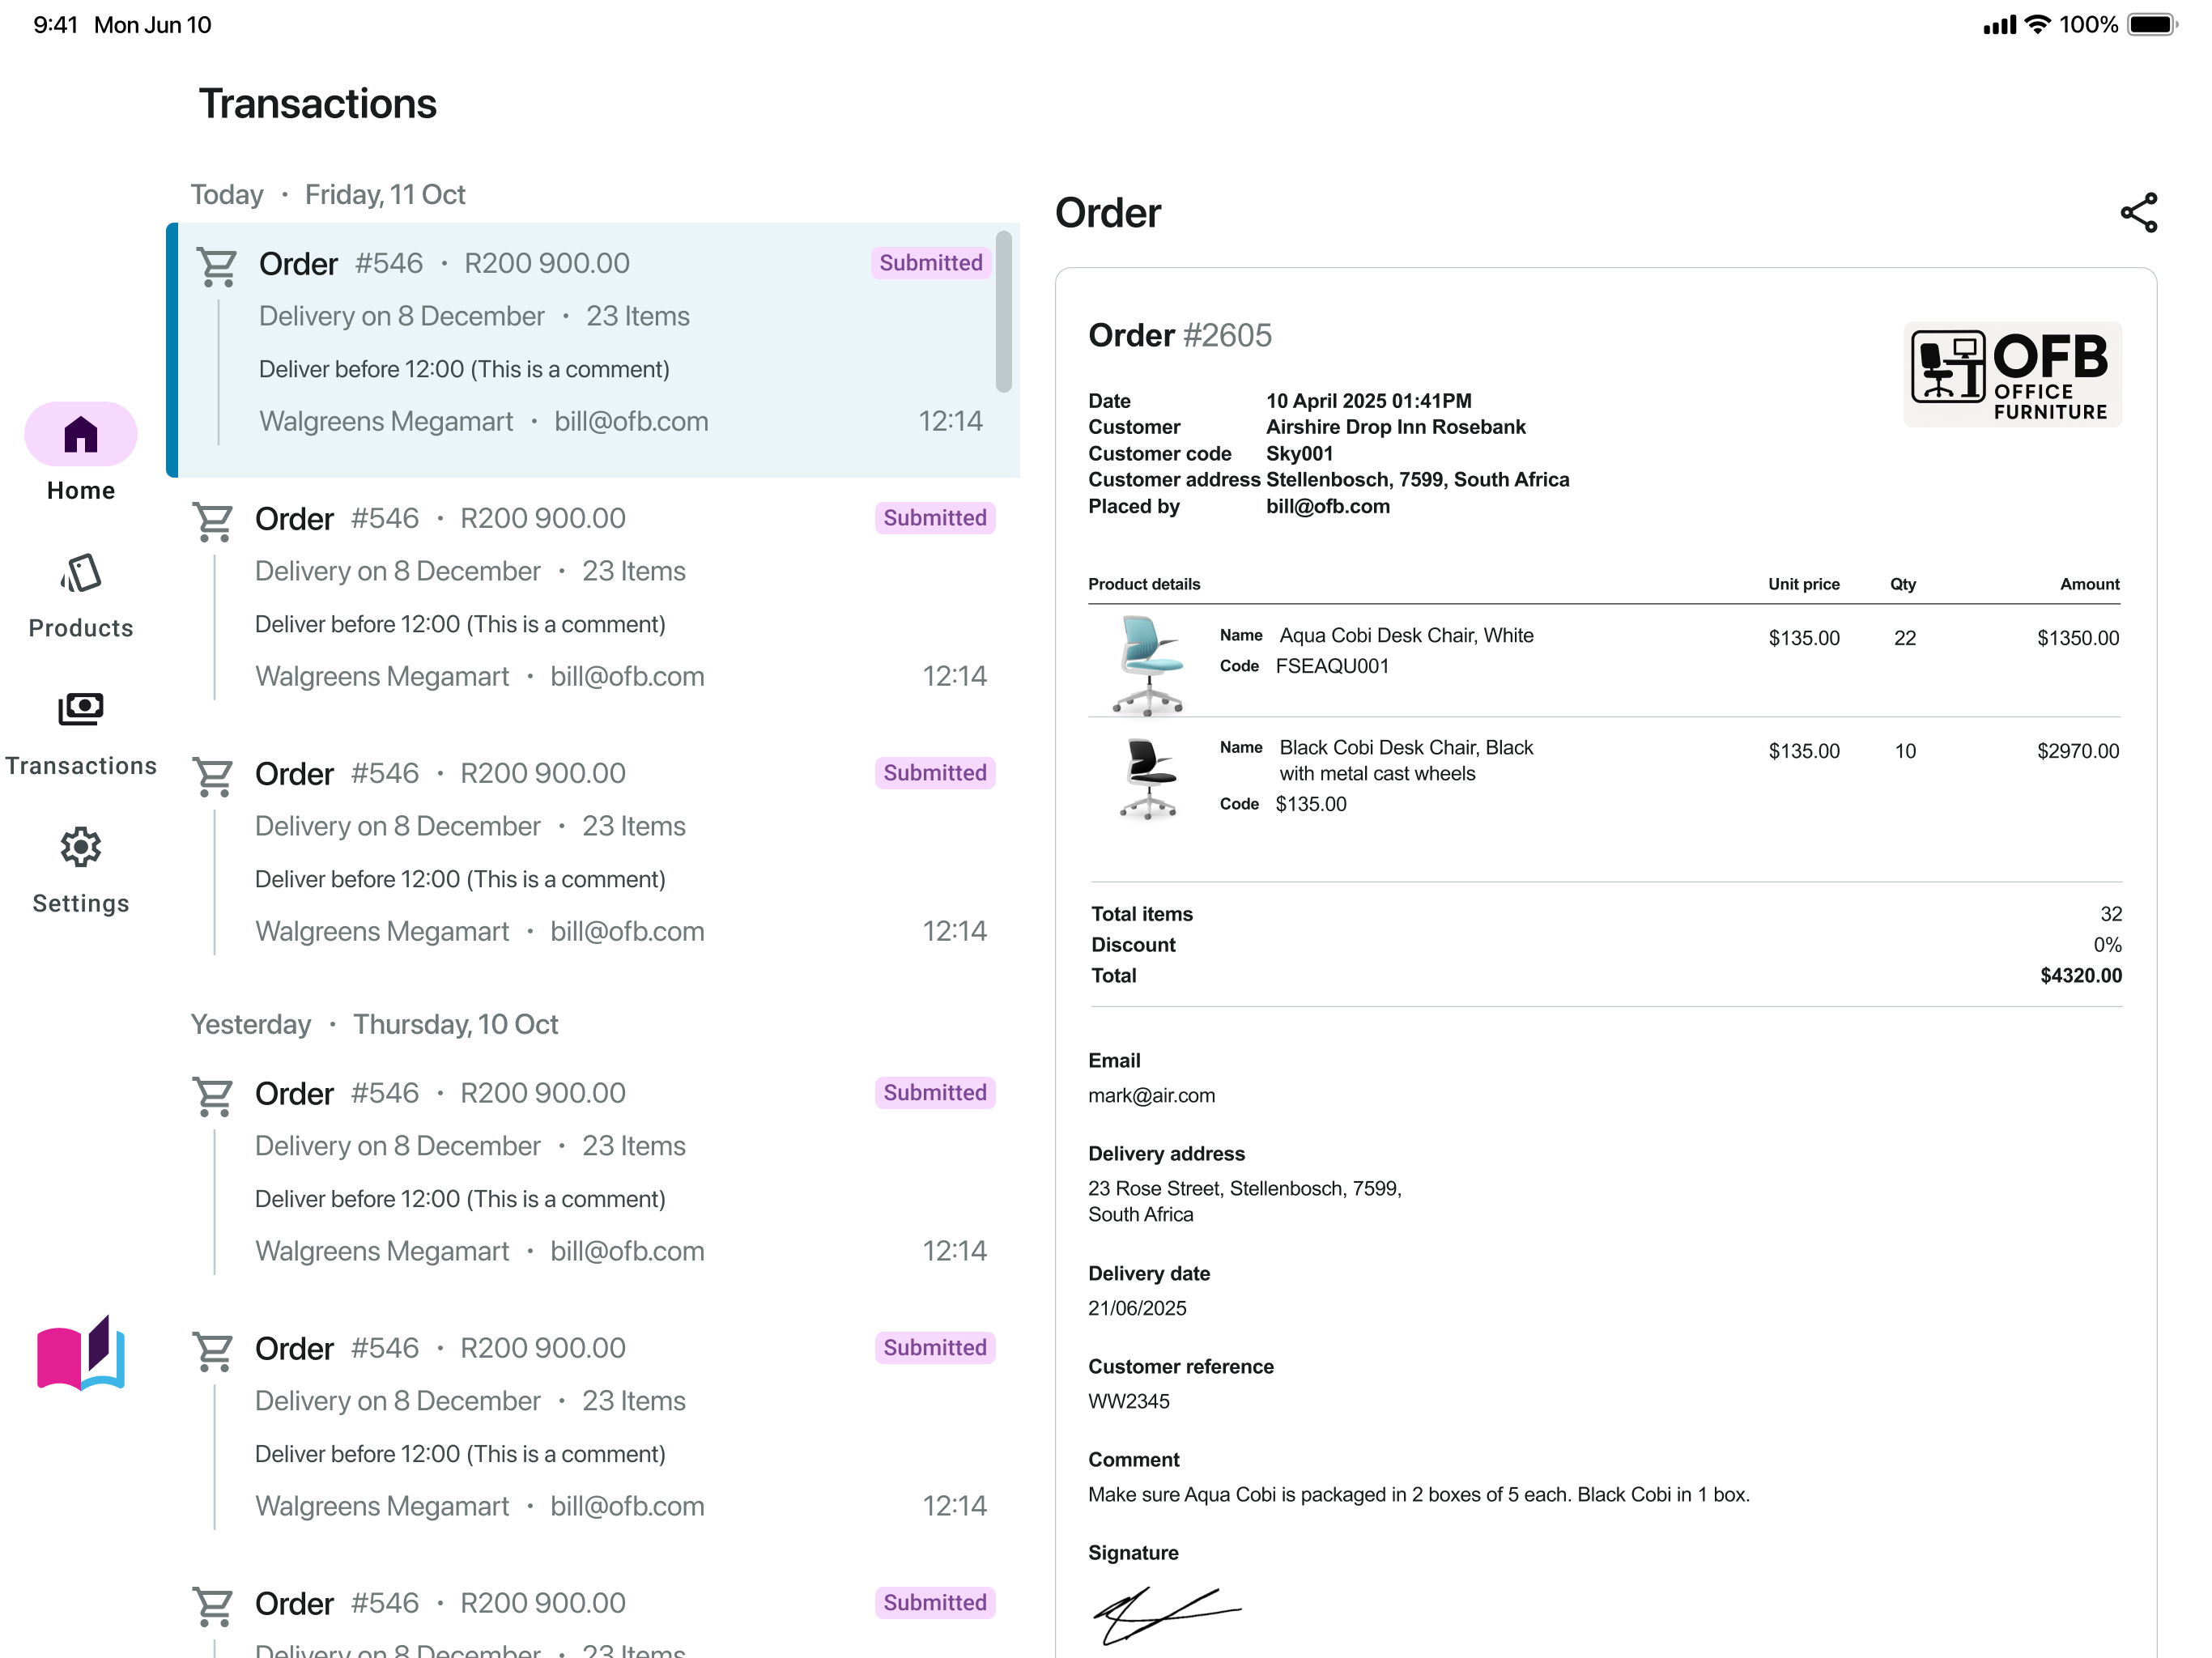Click amount '$1350.00'
Viewport: 2212px width, 1658px height.
(2078, 638)
